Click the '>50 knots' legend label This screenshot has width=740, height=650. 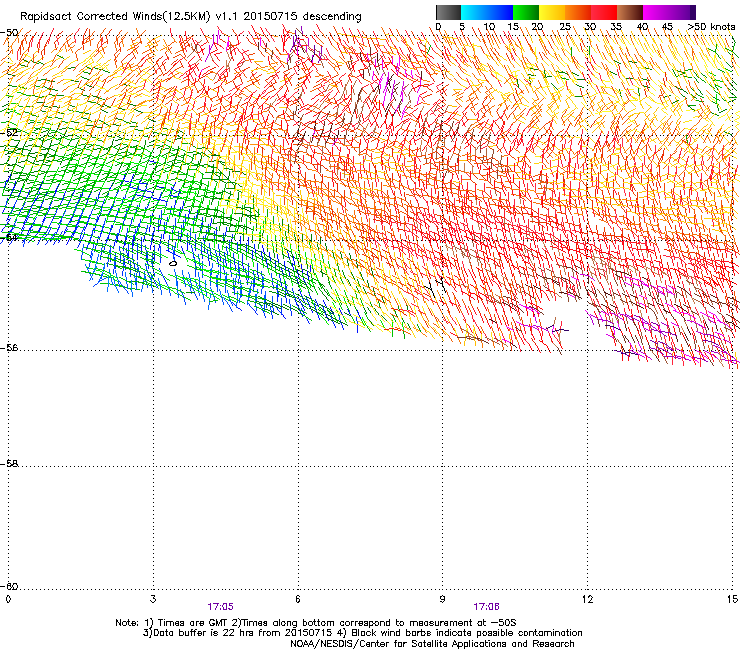click(x=711, y=27)
